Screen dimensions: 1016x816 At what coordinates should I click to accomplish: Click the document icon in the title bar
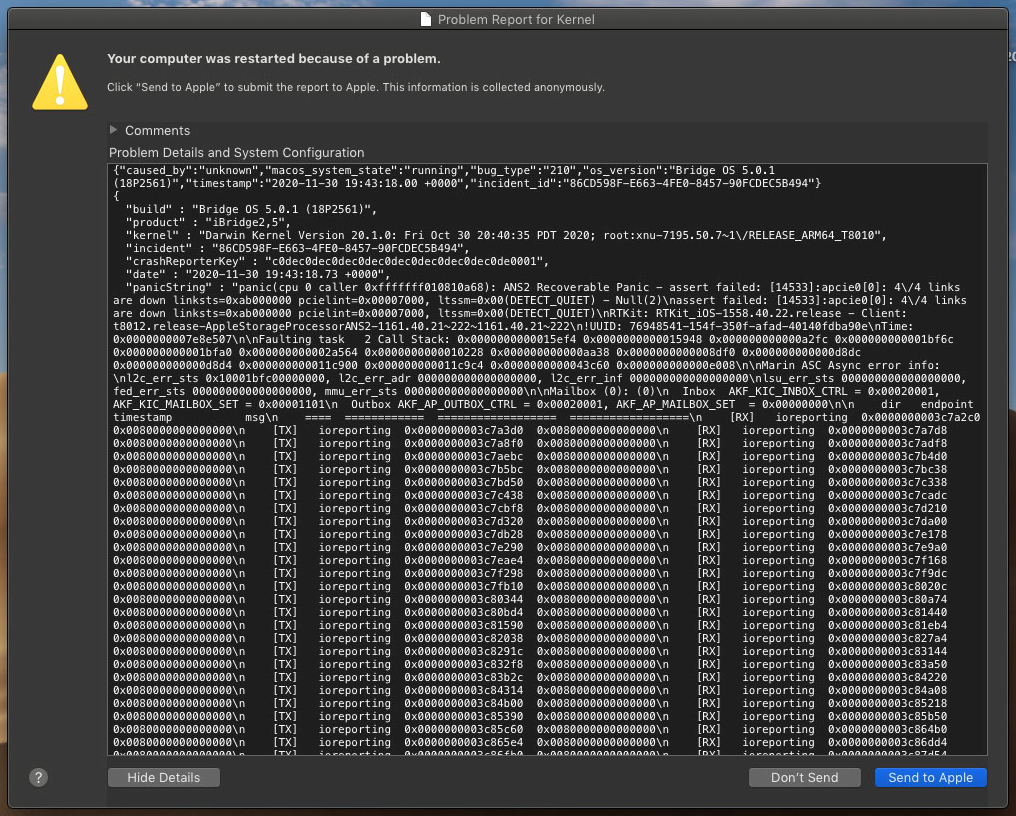click(x=426, y=19)
